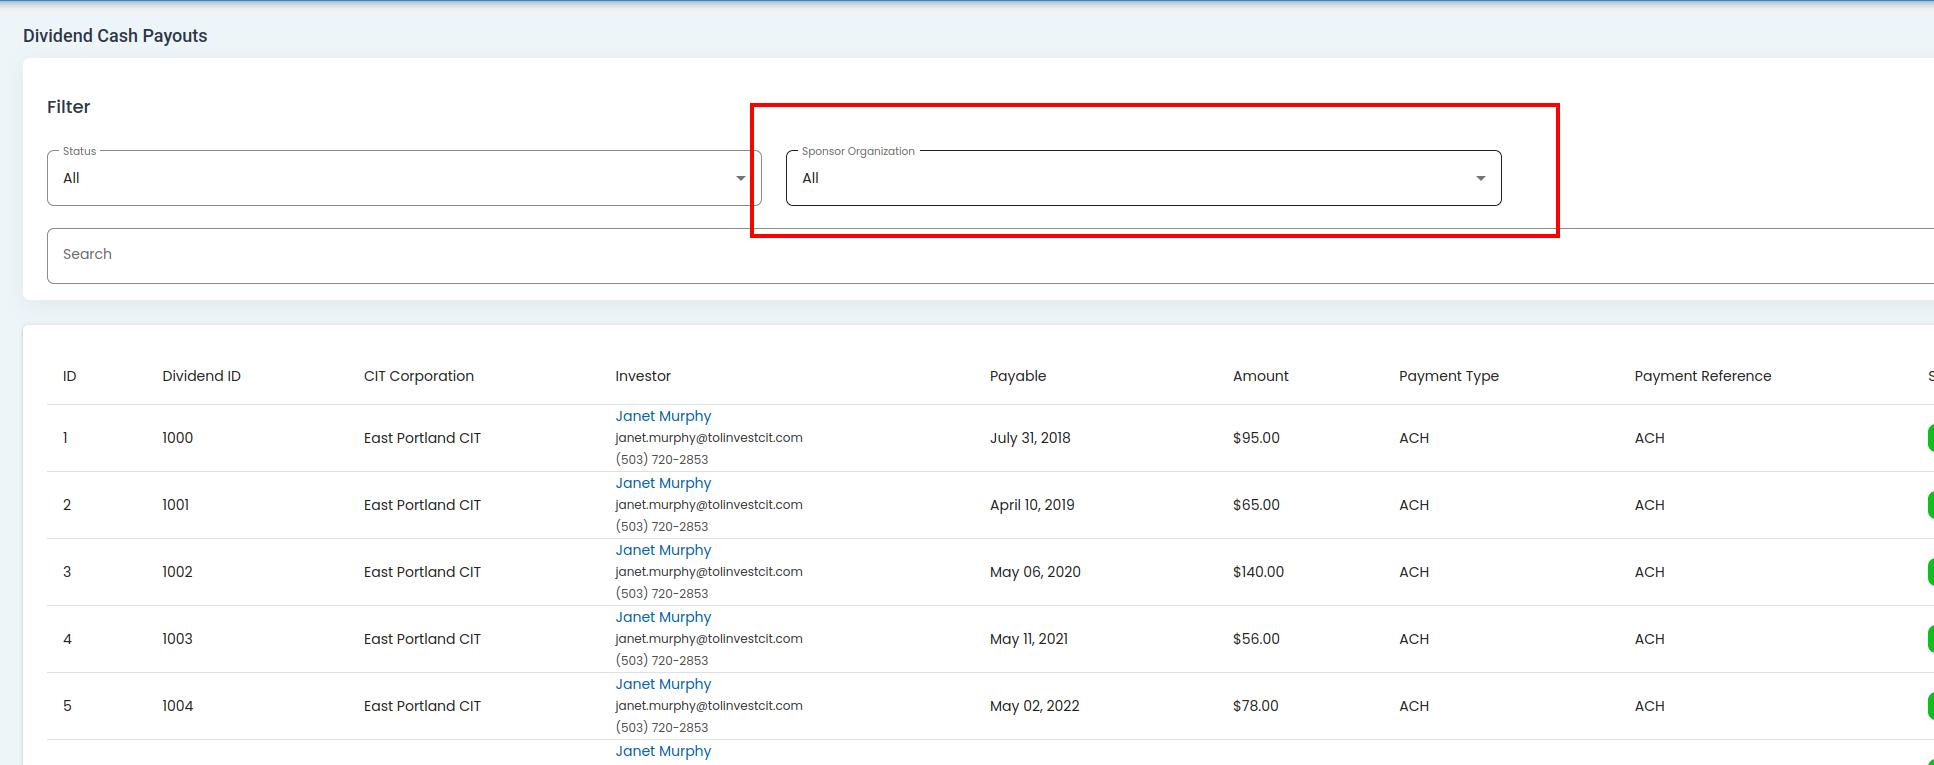The height and width of the screenshot is (765, 1934).
Task: Click the Payment Reference column header
Action: (x=1702, y=376)
